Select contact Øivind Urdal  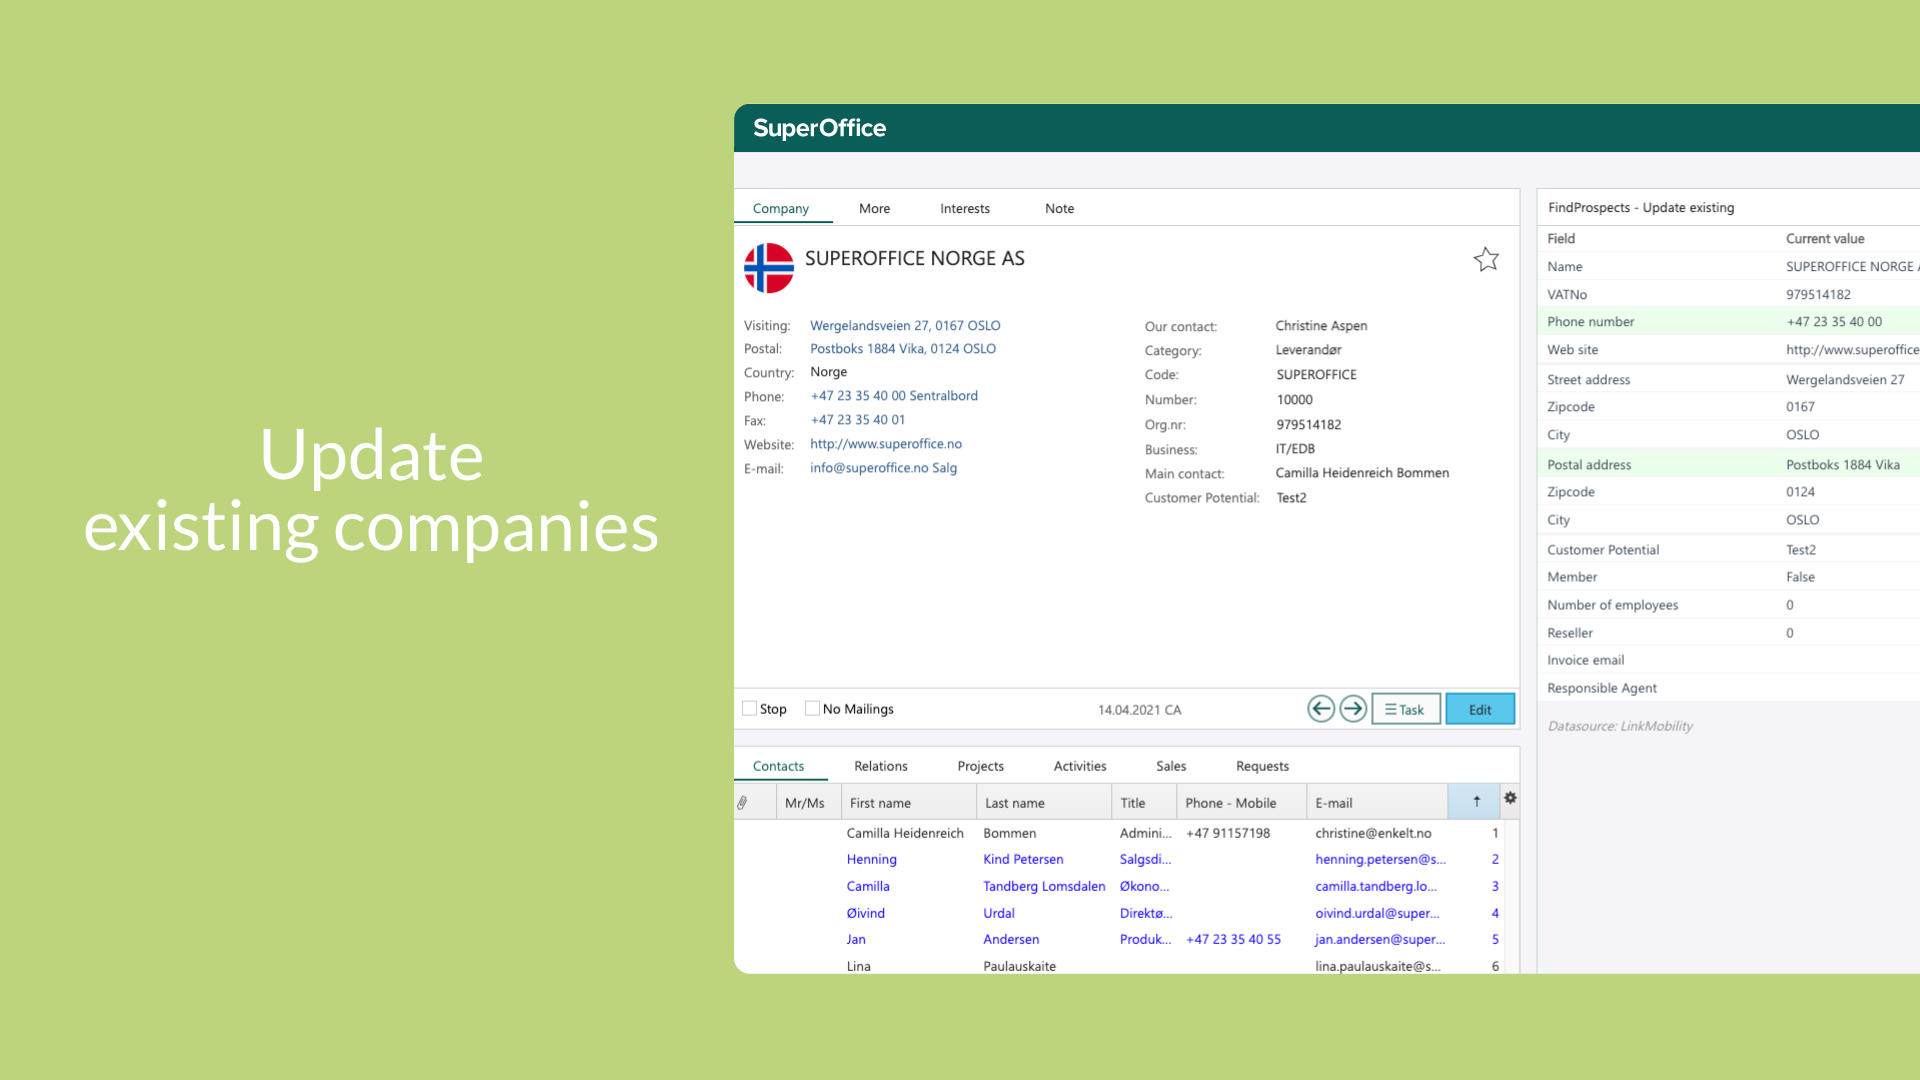click(x=1118, y=913)
